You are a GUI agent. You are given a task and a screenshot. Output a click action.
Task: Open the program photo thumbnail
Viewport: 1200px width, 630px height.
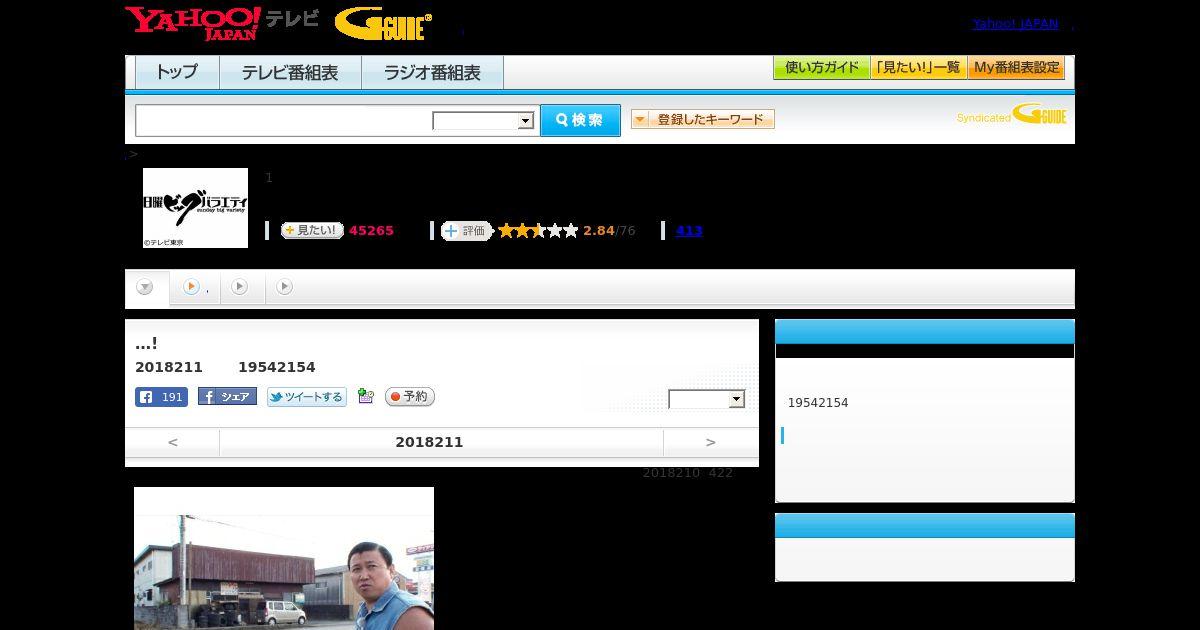coord(284,558)
